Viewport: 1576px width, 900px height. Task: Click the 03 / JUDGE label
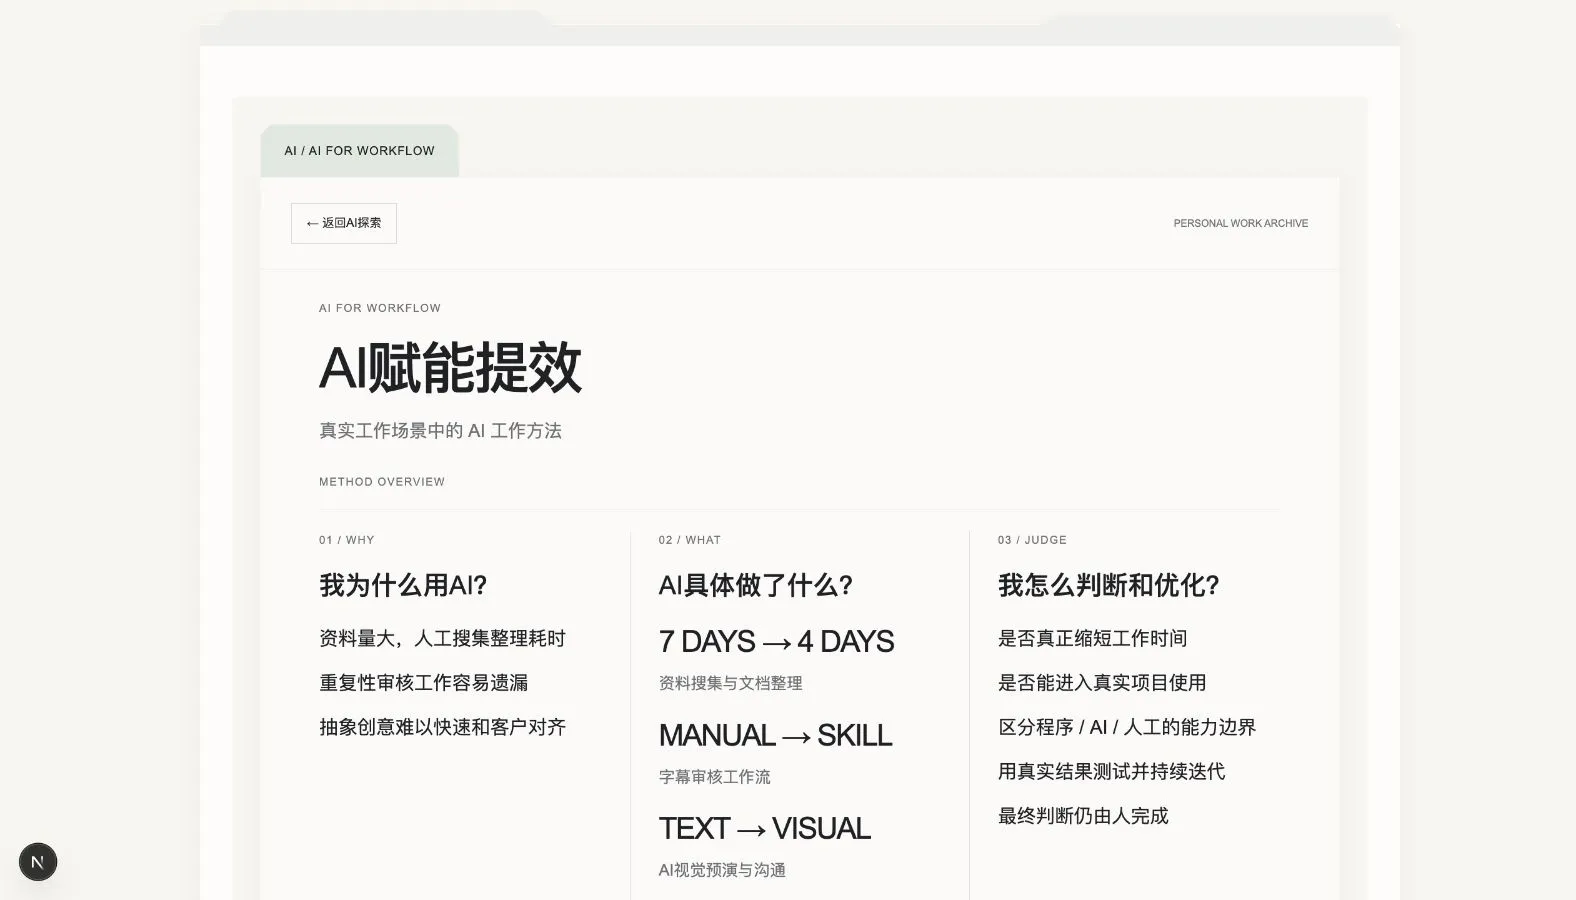click(1032, 540)
